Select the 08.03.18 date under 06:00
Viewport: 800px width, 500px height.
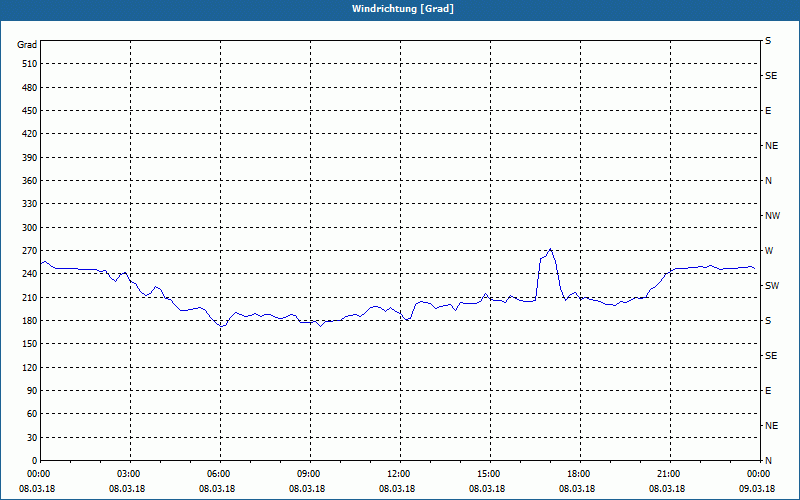217,489
